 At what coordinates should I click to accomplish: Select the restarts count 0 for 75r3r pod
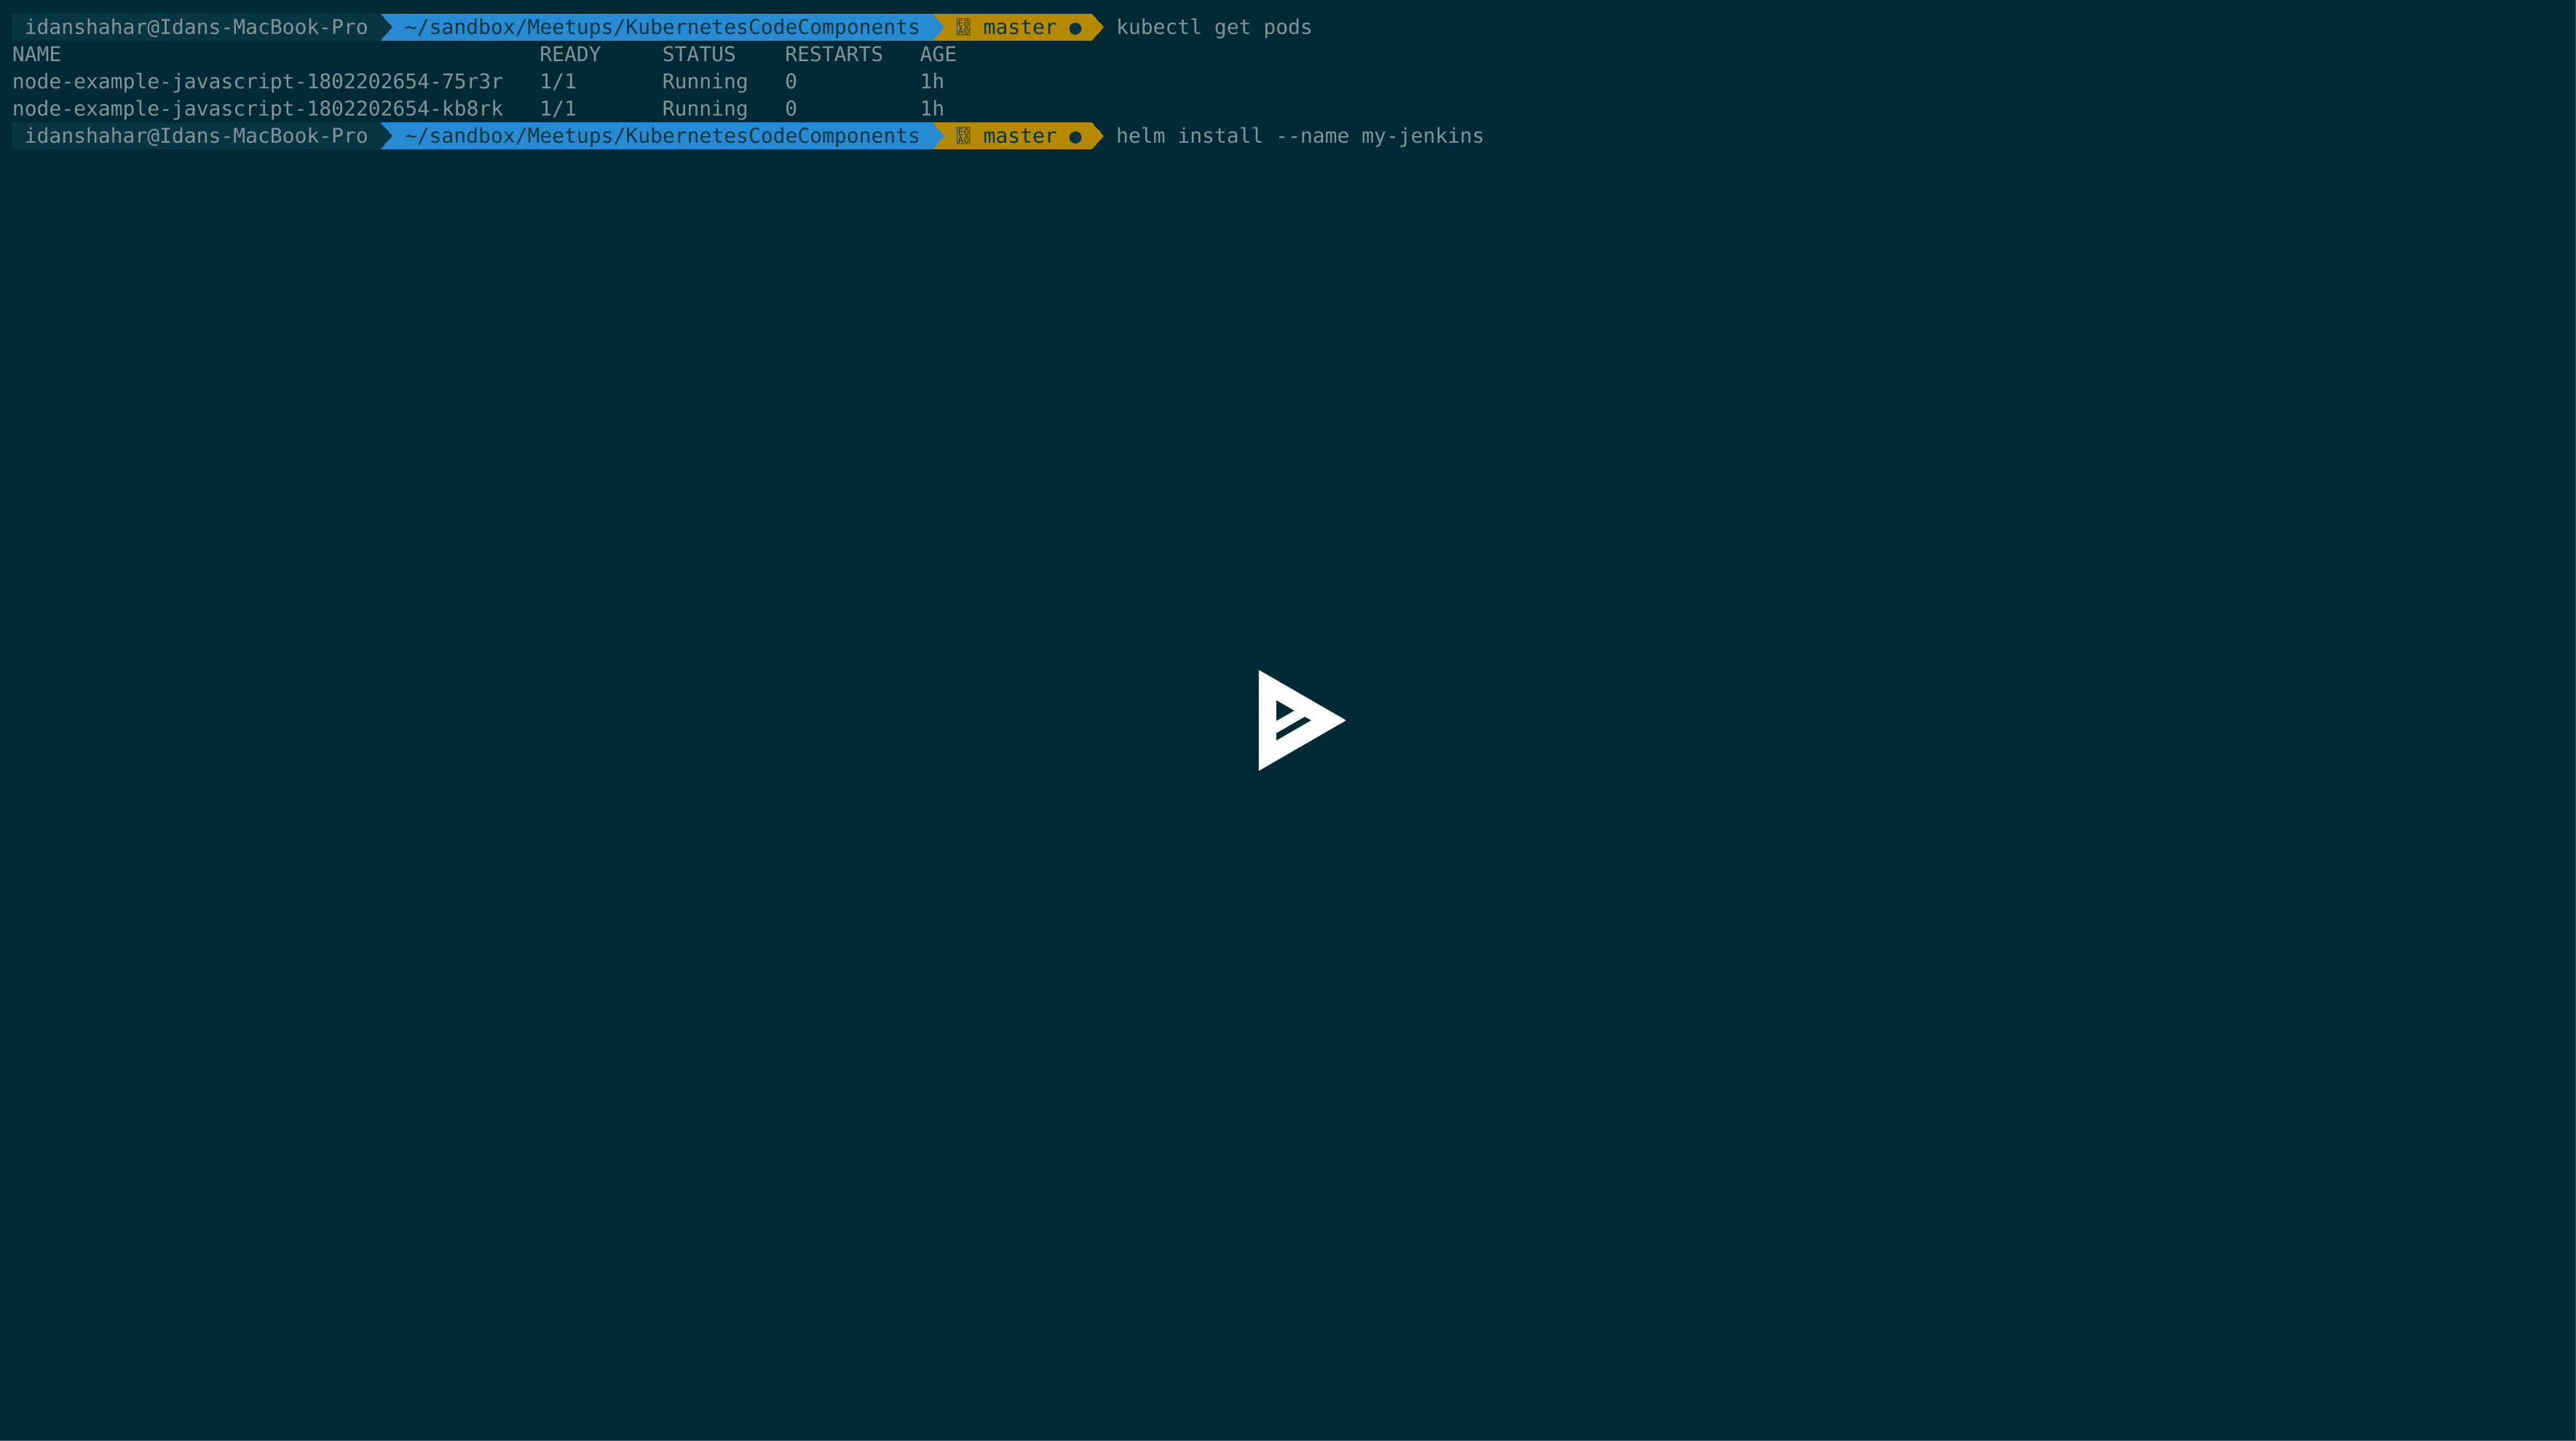pos(790,82)
